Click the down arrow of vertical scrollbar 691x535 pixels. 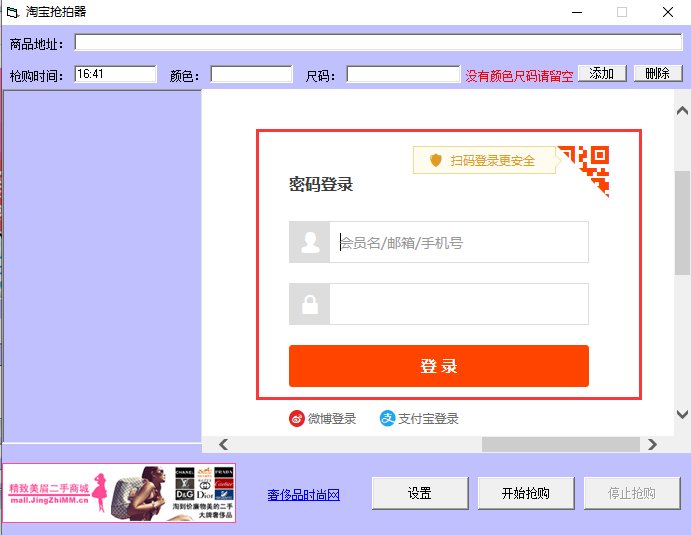(x=682, y=414)
